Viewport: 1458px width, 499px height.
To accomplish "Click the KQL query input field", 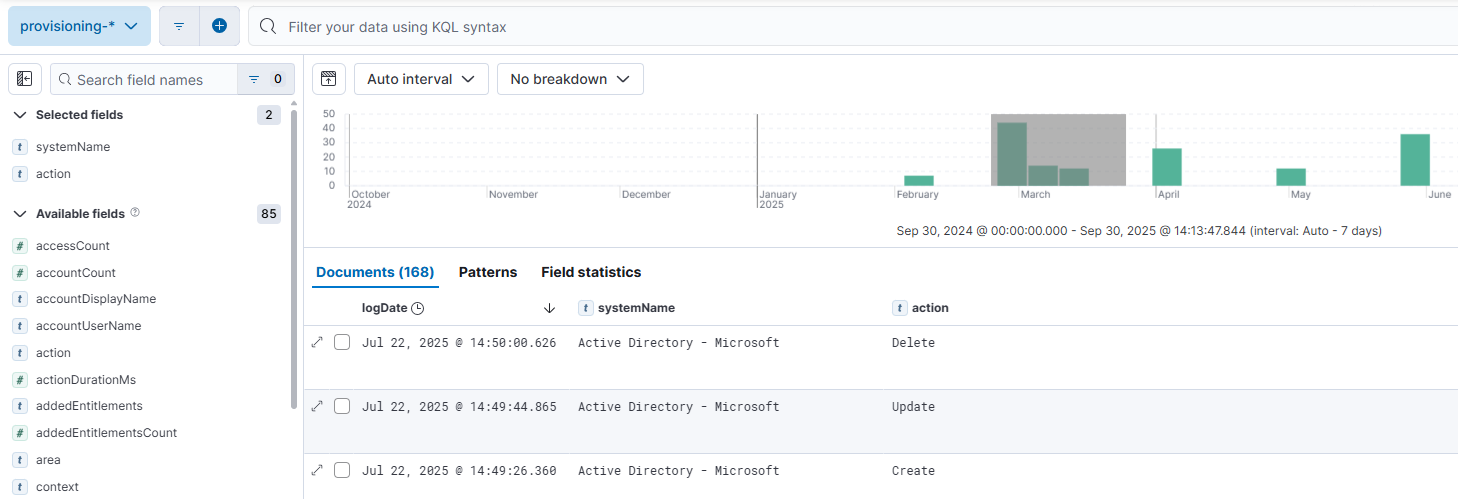I will pyautogui.click(x=850, y=27).
